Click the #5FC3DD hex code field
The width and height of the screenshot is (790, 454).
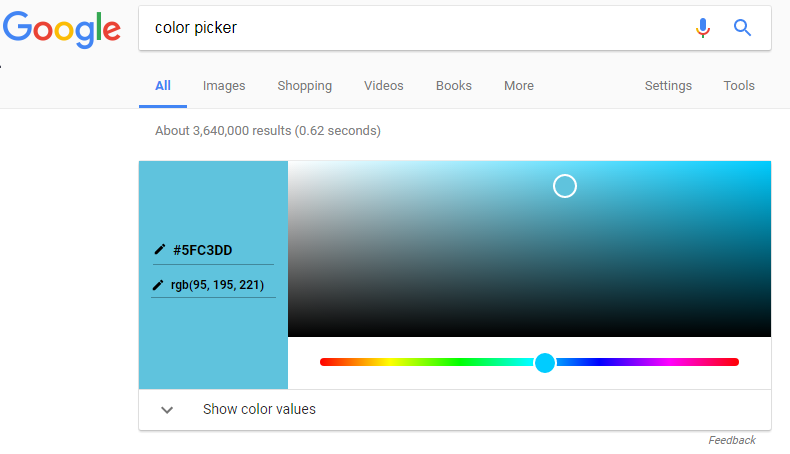[203, 250]
